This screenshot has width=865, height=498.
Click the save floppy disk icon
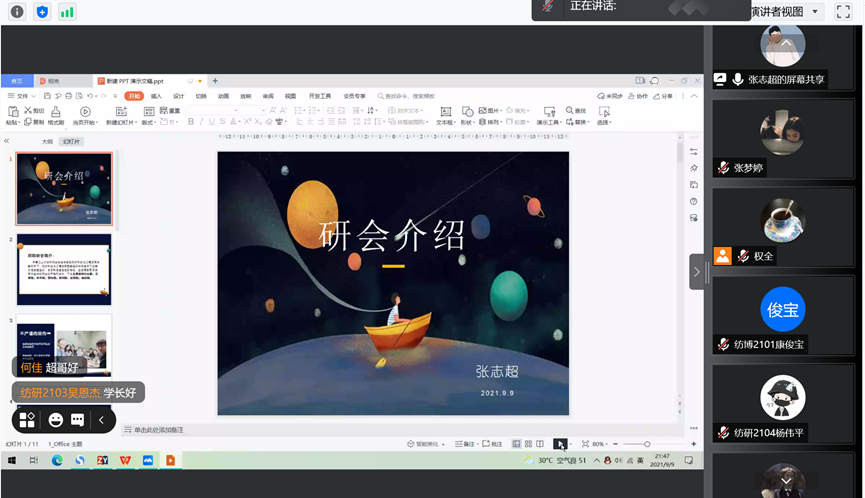pos(47,96)
